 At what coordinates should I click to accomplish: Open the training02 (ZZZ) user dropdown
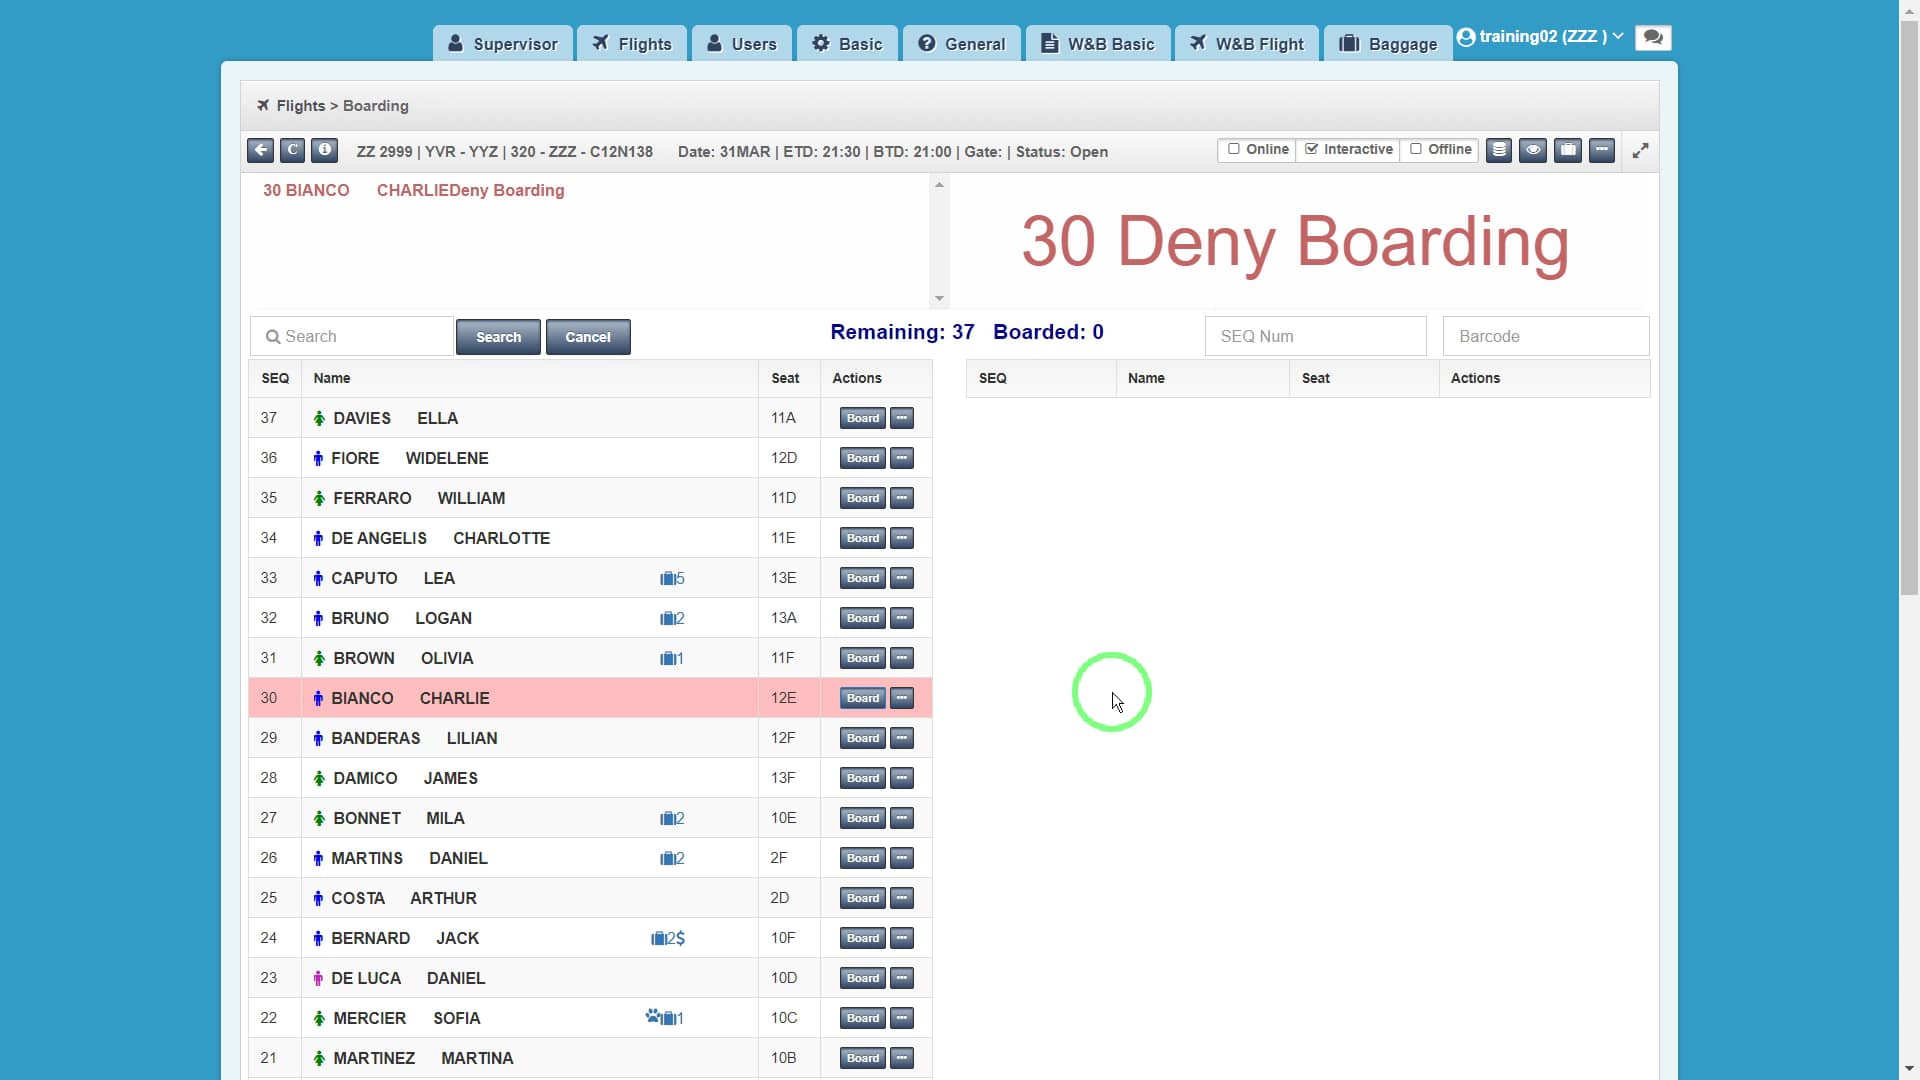[1538, 36]
